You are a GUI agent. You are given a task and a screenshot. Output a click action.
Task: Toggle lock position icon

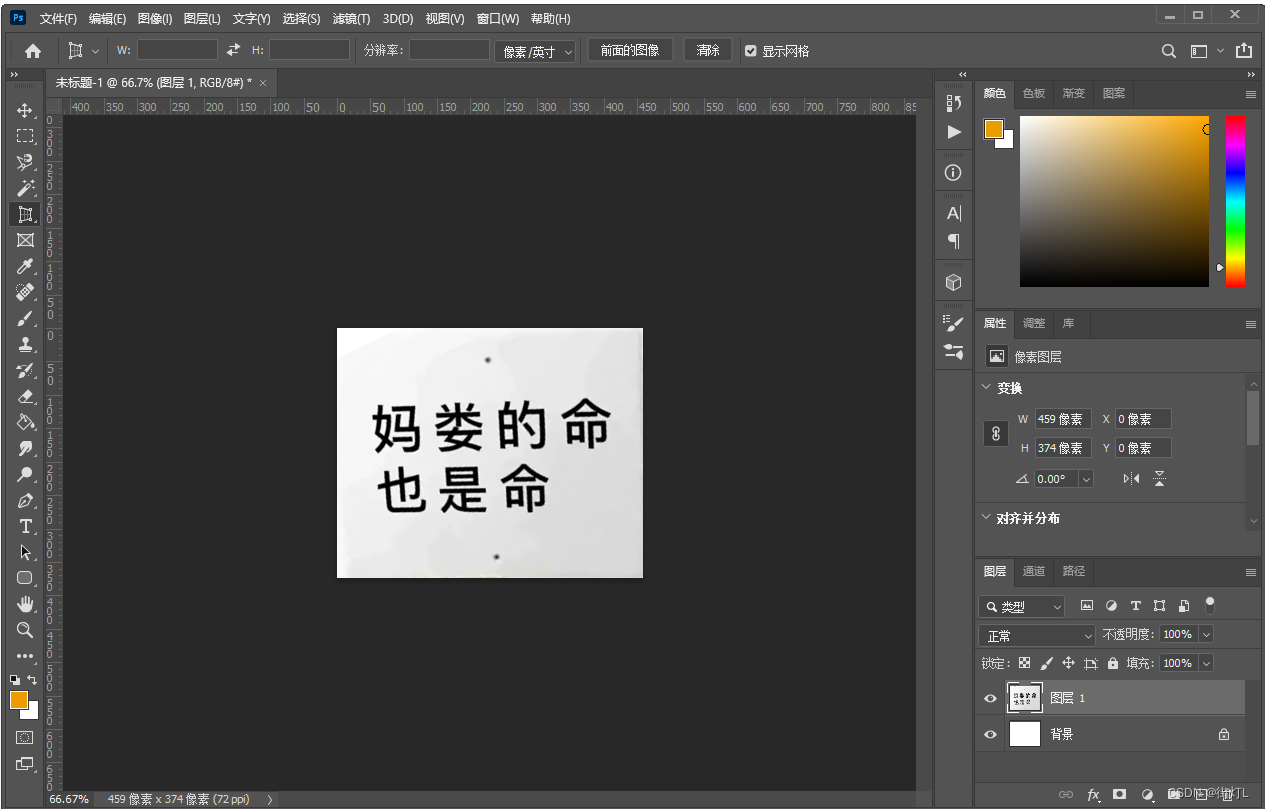tap(1068, 663)
